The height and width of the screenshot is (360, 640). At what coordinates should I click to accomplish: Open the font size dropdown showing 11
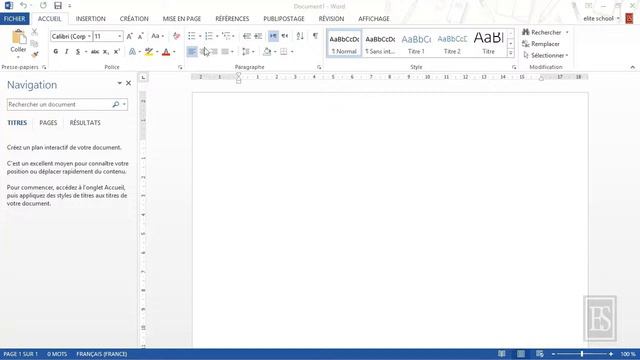(x=120, y=36)
